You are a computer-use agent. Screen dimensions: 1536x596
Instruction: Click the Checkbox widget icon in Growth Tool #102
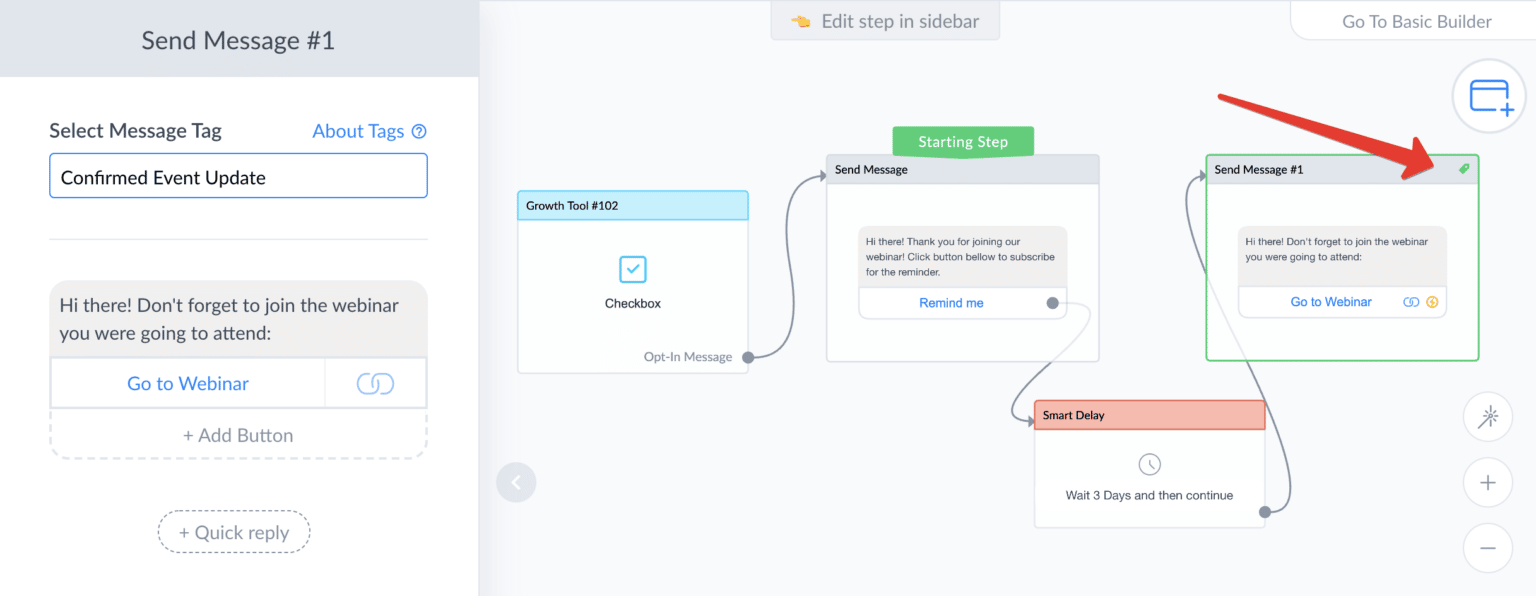632,269
